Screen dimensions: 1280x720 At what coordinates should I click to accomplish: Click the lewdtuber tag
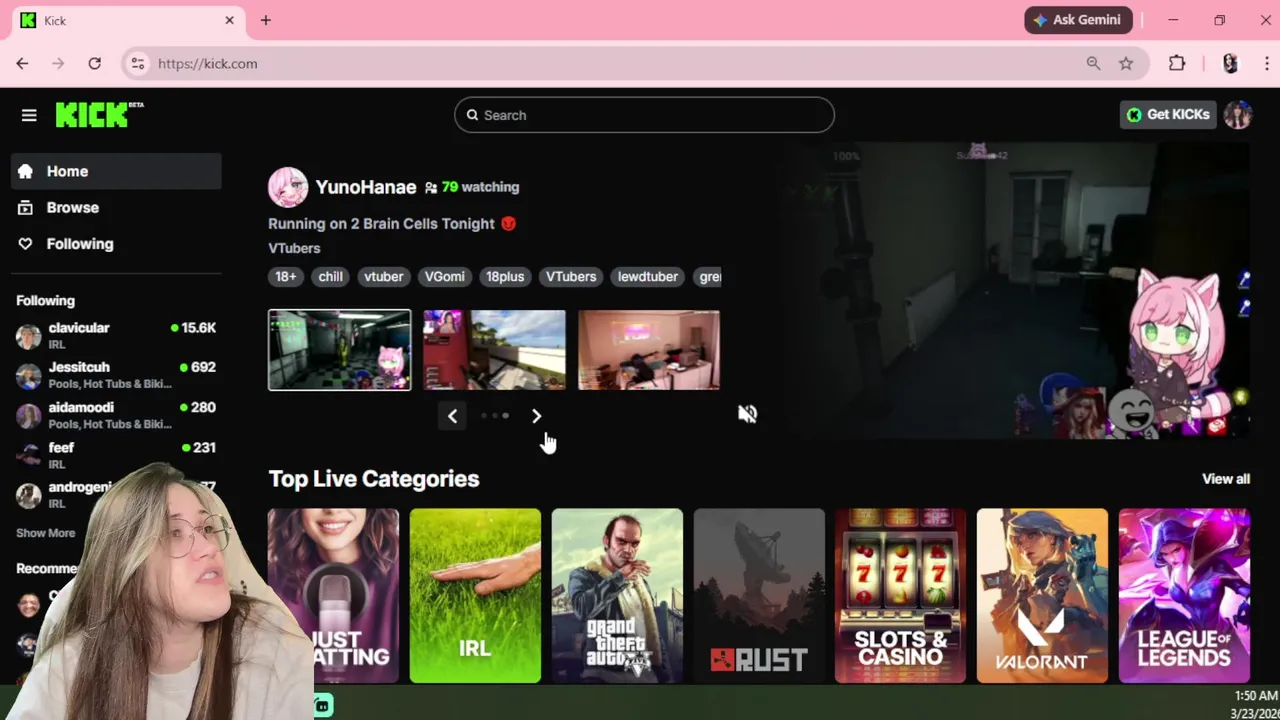pos(648,277)
